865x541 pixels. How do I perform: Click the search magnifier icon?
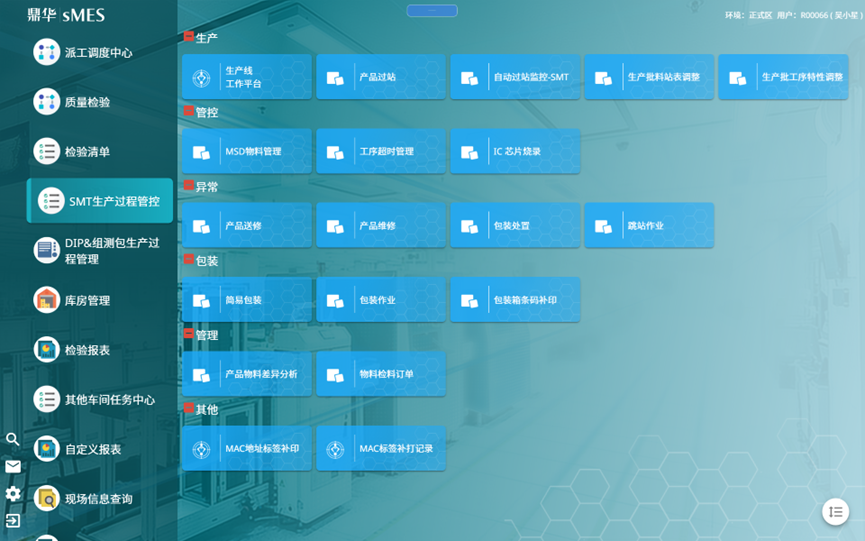(13, 439)
